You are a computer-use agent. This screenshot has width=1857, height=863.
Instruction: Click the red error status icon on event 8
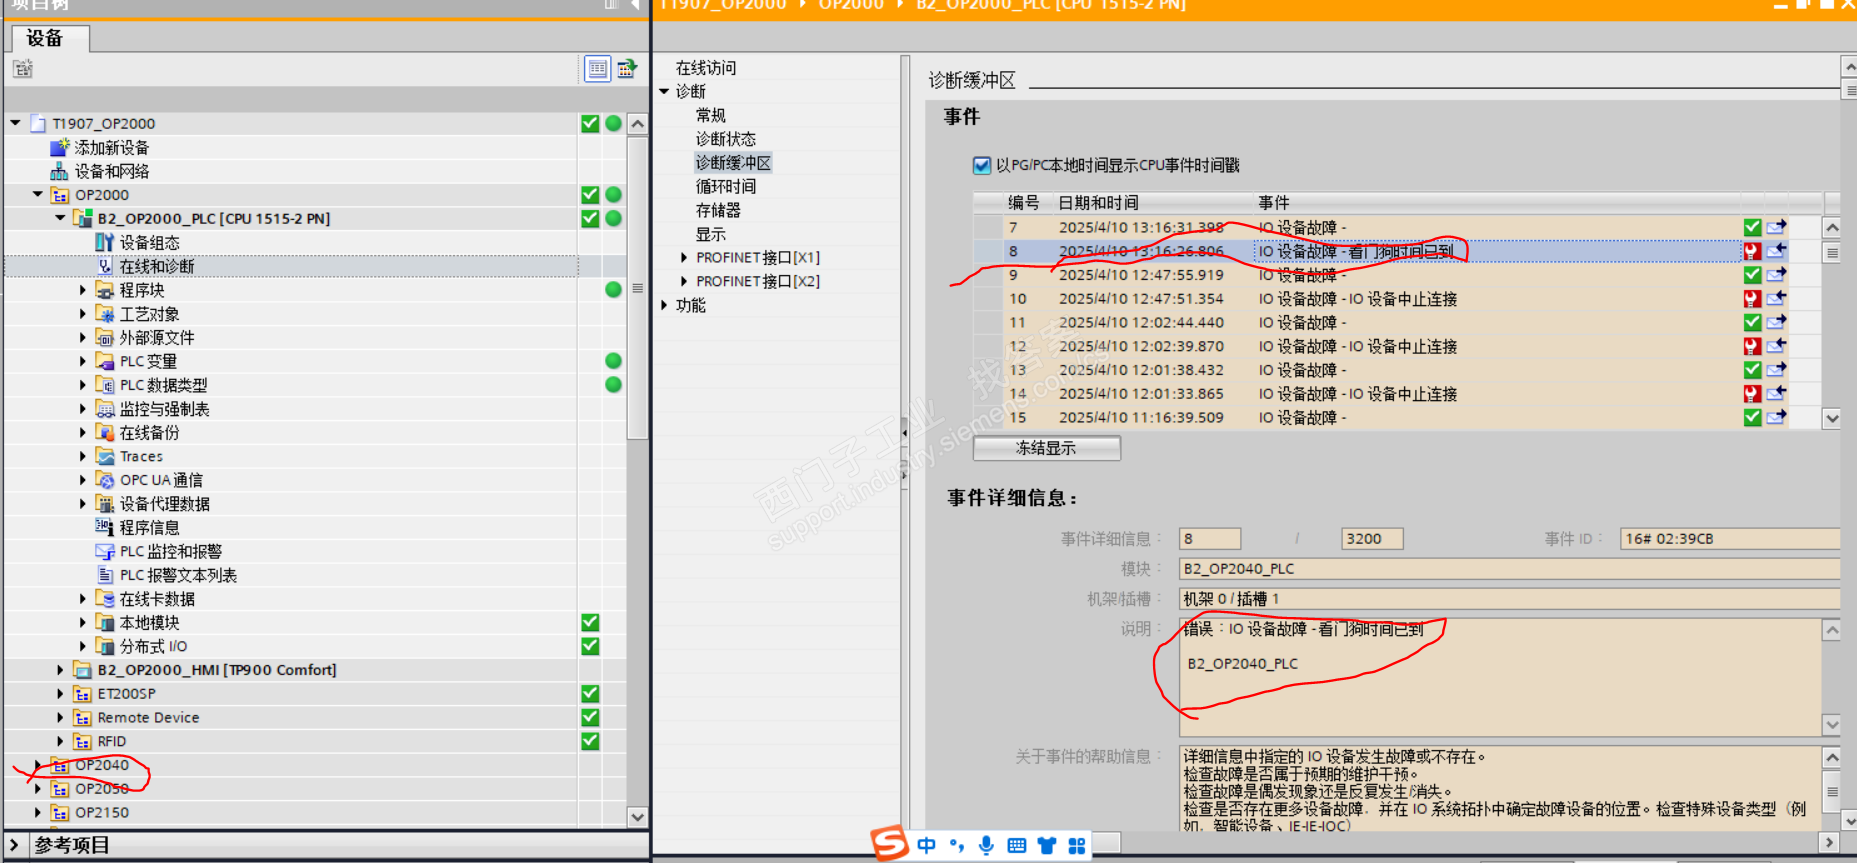click(x=1752, y=251)
